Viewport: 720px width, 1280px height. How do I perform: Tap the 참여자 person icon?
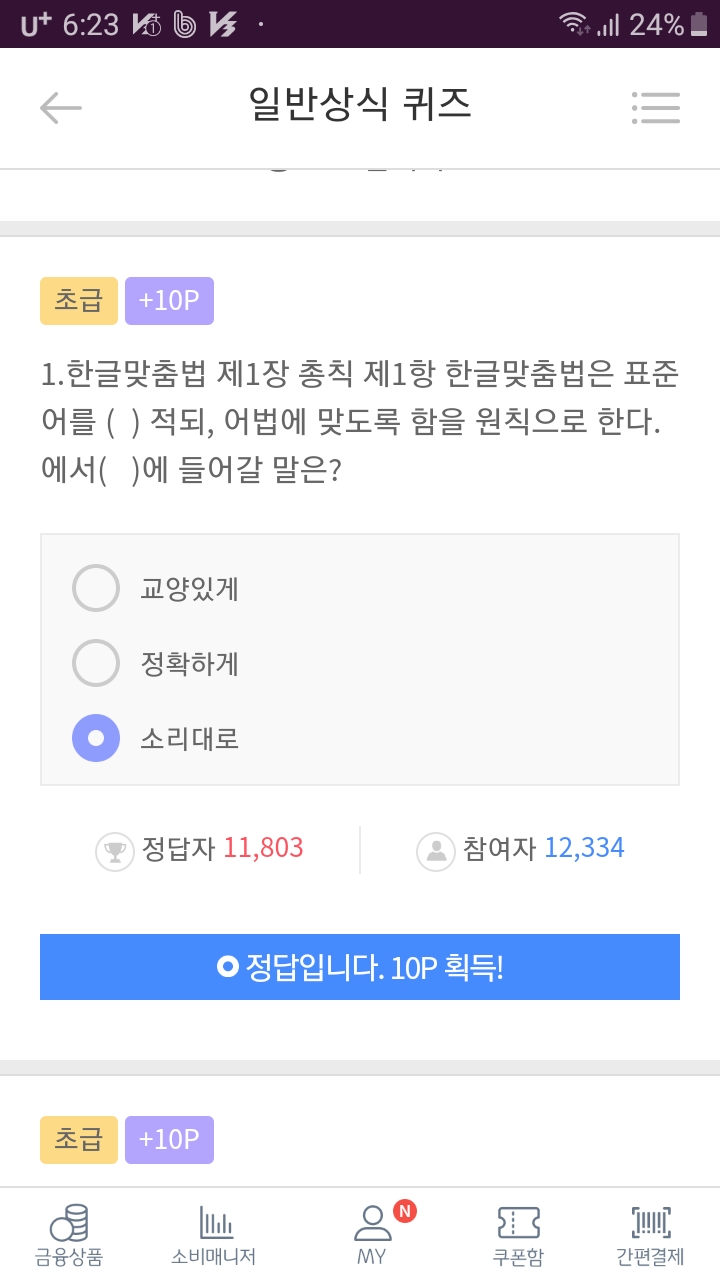436,851
